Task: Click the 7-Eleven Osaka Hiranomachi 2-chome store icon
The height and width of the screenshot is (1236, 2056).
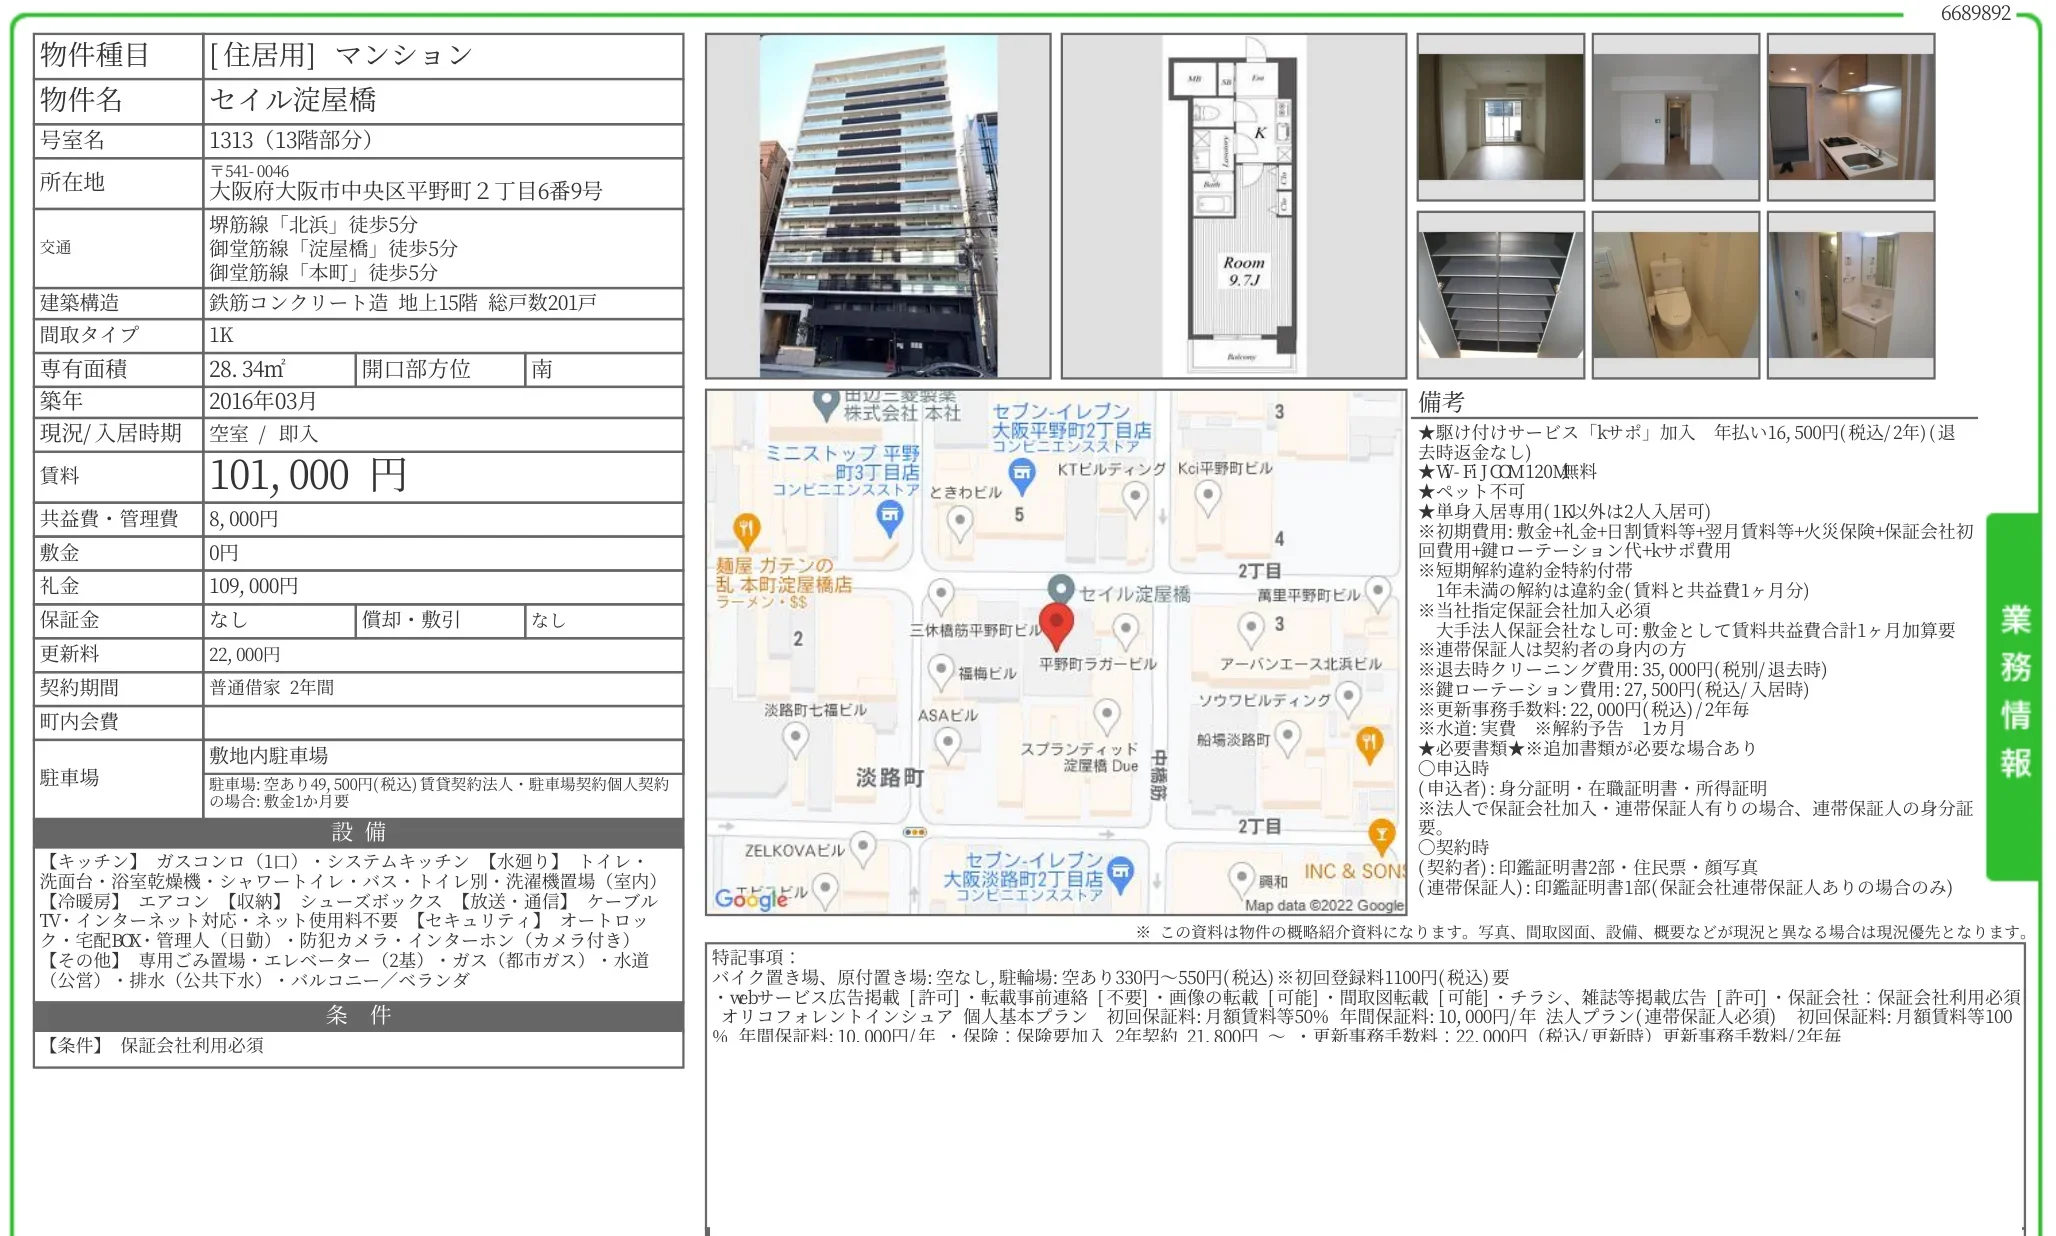Action: tap(1021, 474)
